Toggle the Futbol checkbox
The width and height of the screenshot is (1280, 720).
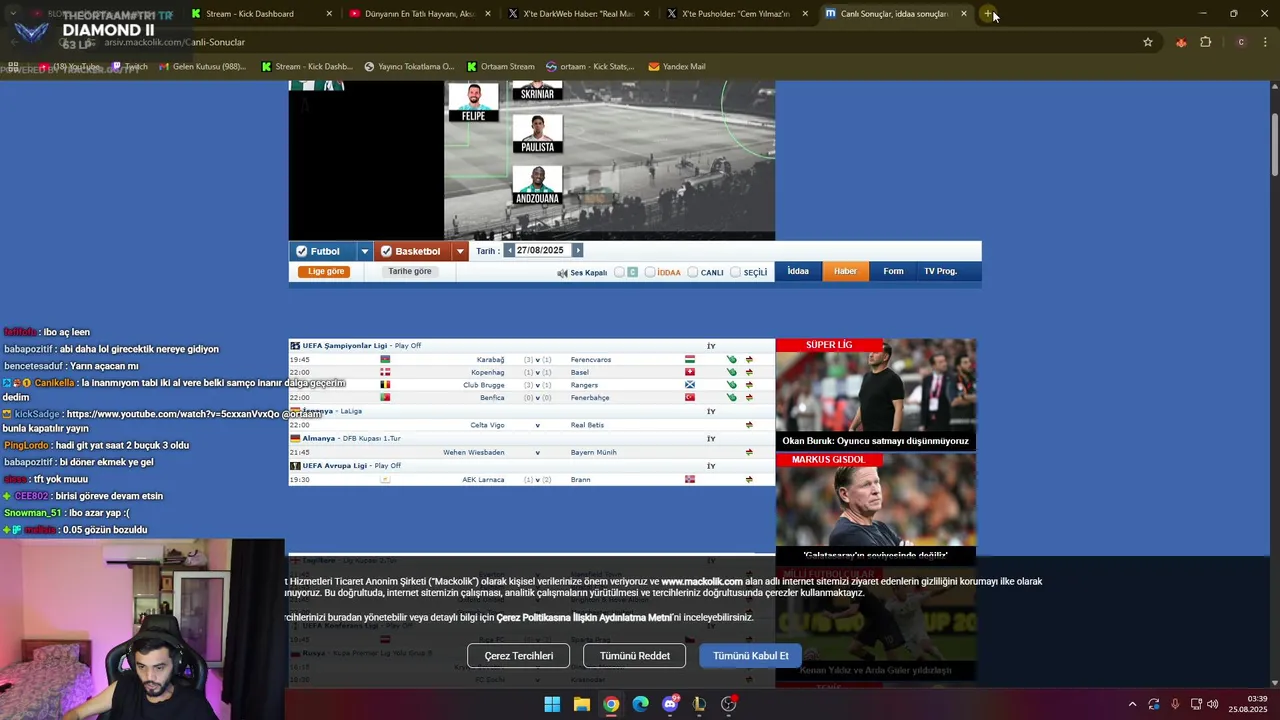click(x=302, y=251)
